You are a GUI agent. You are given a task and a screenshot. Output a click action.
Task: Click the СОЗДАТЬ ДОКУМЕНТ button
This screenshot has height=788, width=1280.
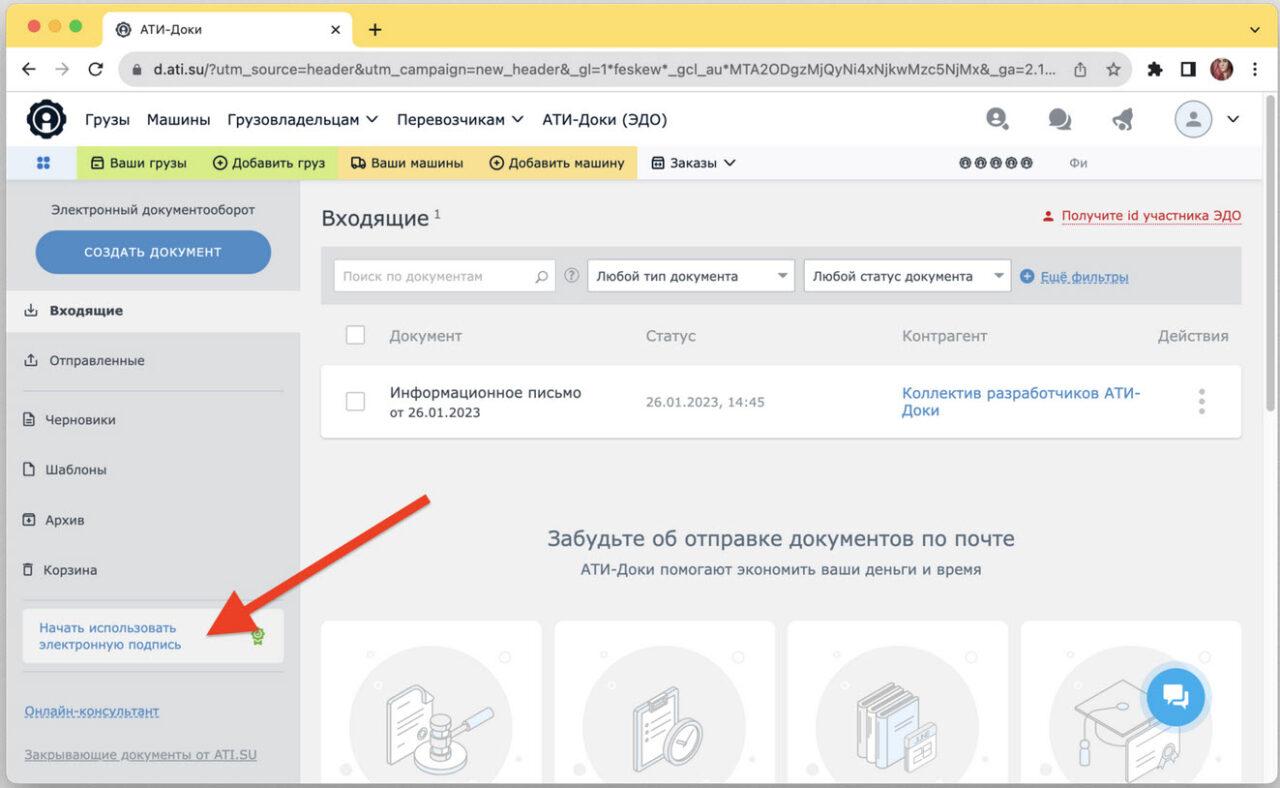pyautogui.click(x=153, y=252)
